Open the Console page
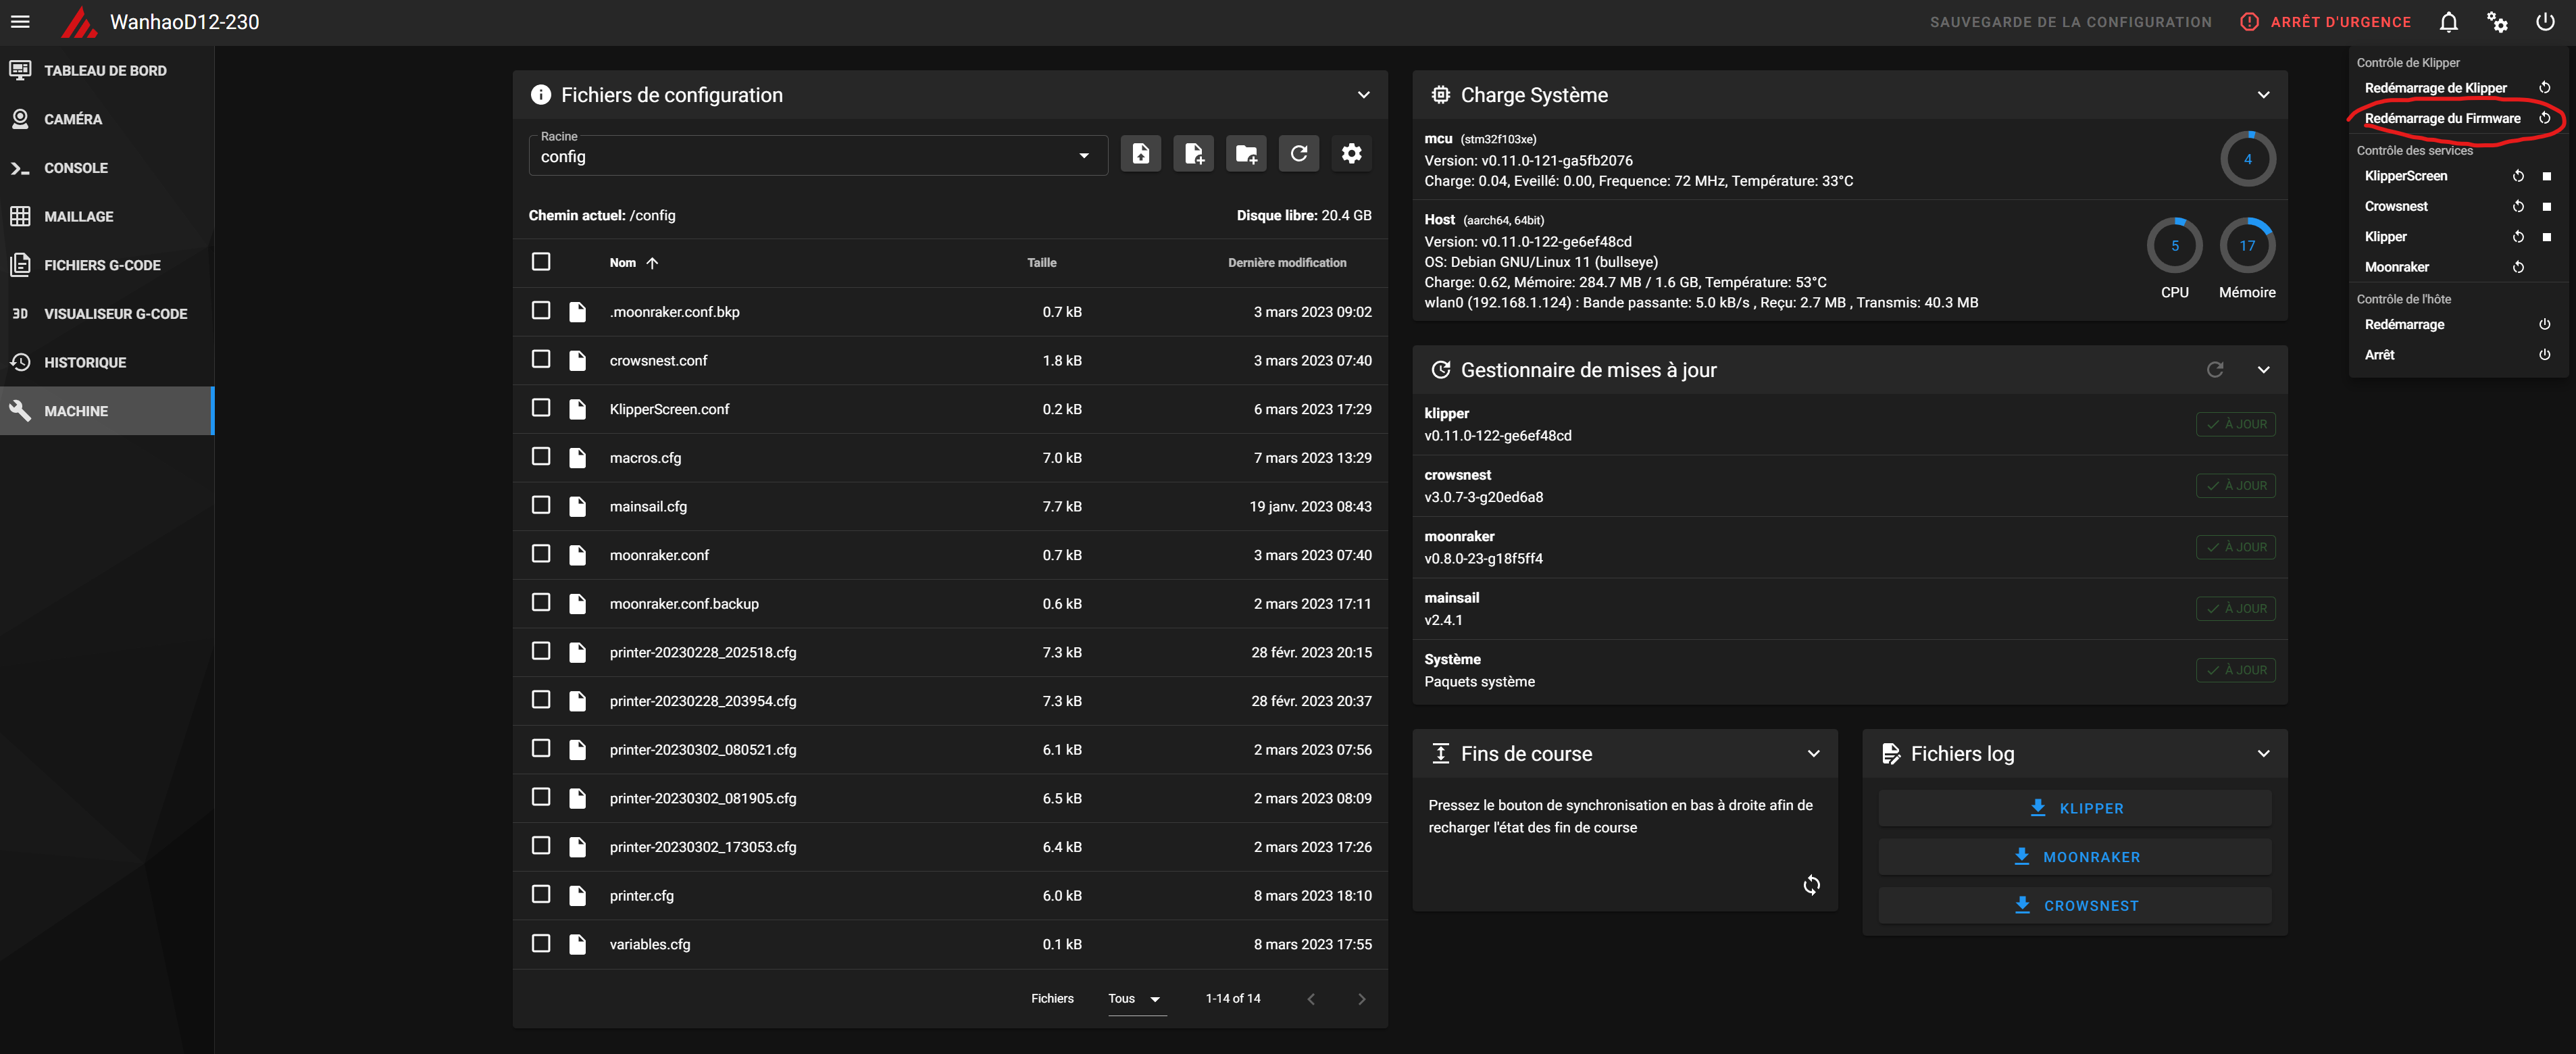 pos(107,168)
